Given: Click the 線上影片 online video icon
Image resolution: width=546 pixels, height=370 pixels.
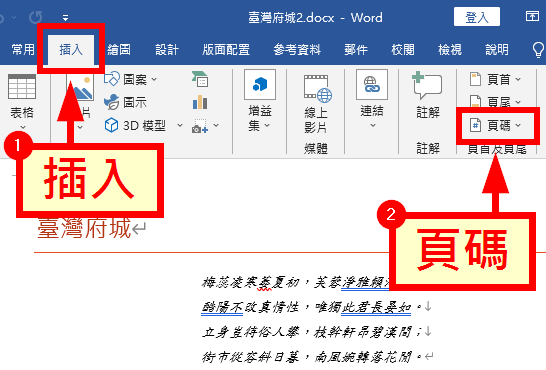Looking at the screenshot, I should 318,89.
